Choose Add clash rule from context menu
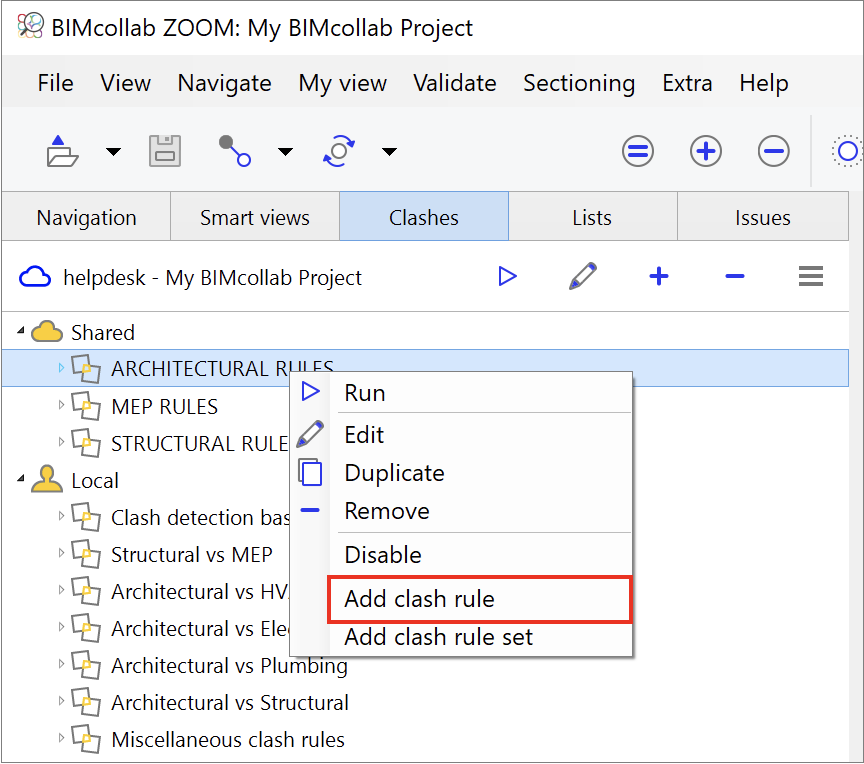Image resolution: width=864 pixels, height=764 pixels. click(479, 599)
